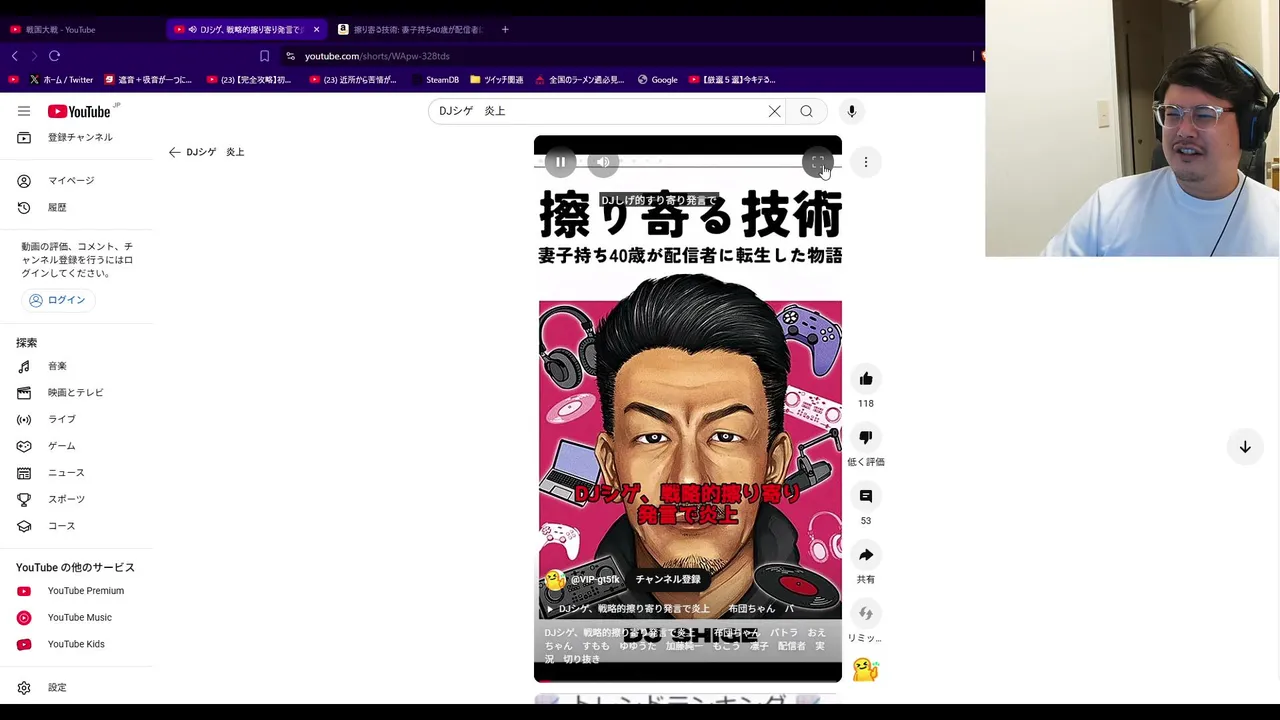Image resolution: width=1280 pixels, height=720 pixels.
Task: Open the ツイッチ関連 bookmark folder
Action: [x=496, y=80]
